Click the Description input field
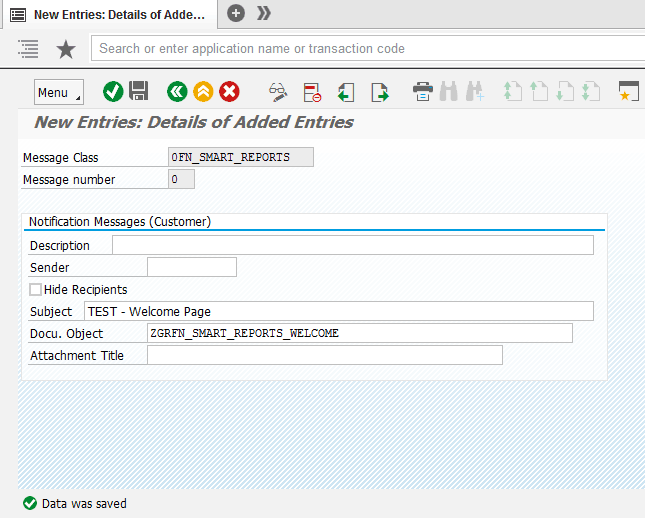 point(352,246)
